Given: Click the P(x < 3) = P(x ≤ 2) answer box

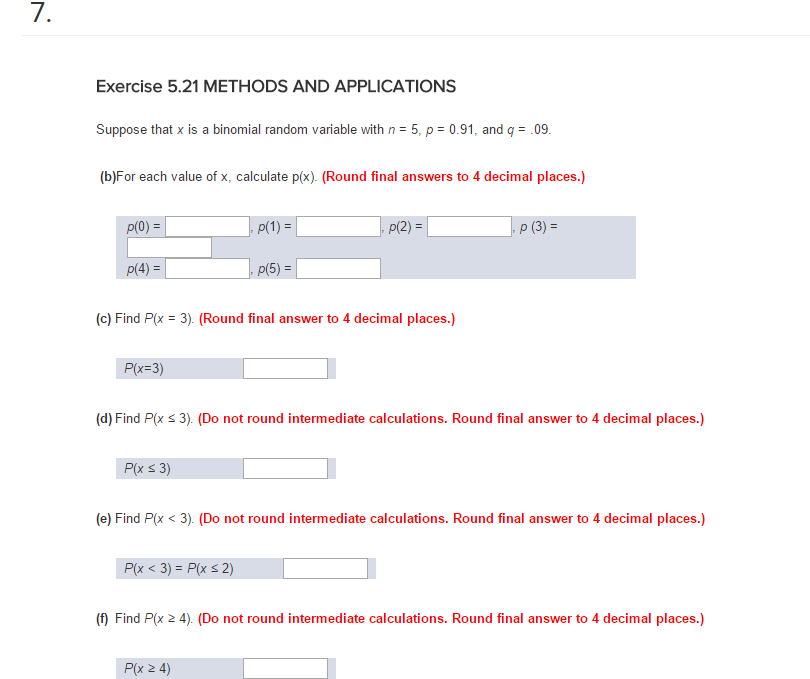Looking at the screenshot, I should [x=325, y=568].
